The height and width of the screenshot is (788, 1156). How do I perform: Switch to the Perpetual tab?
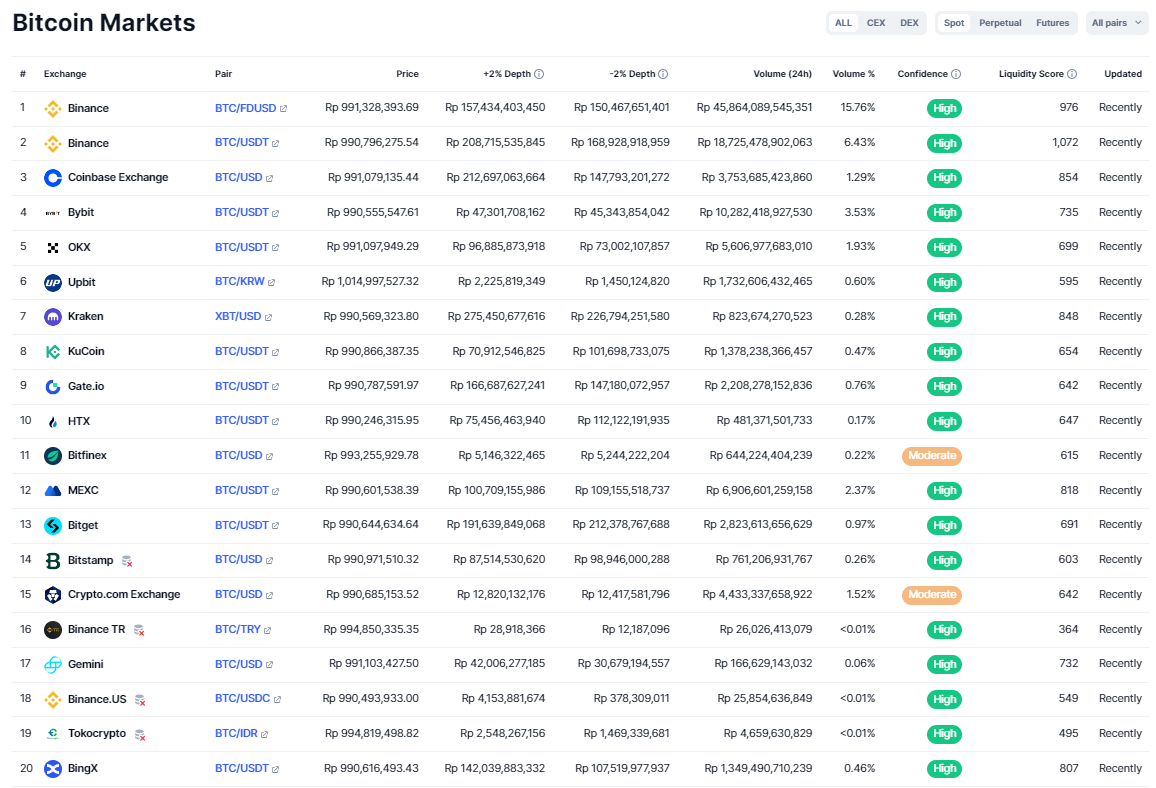1000,23
